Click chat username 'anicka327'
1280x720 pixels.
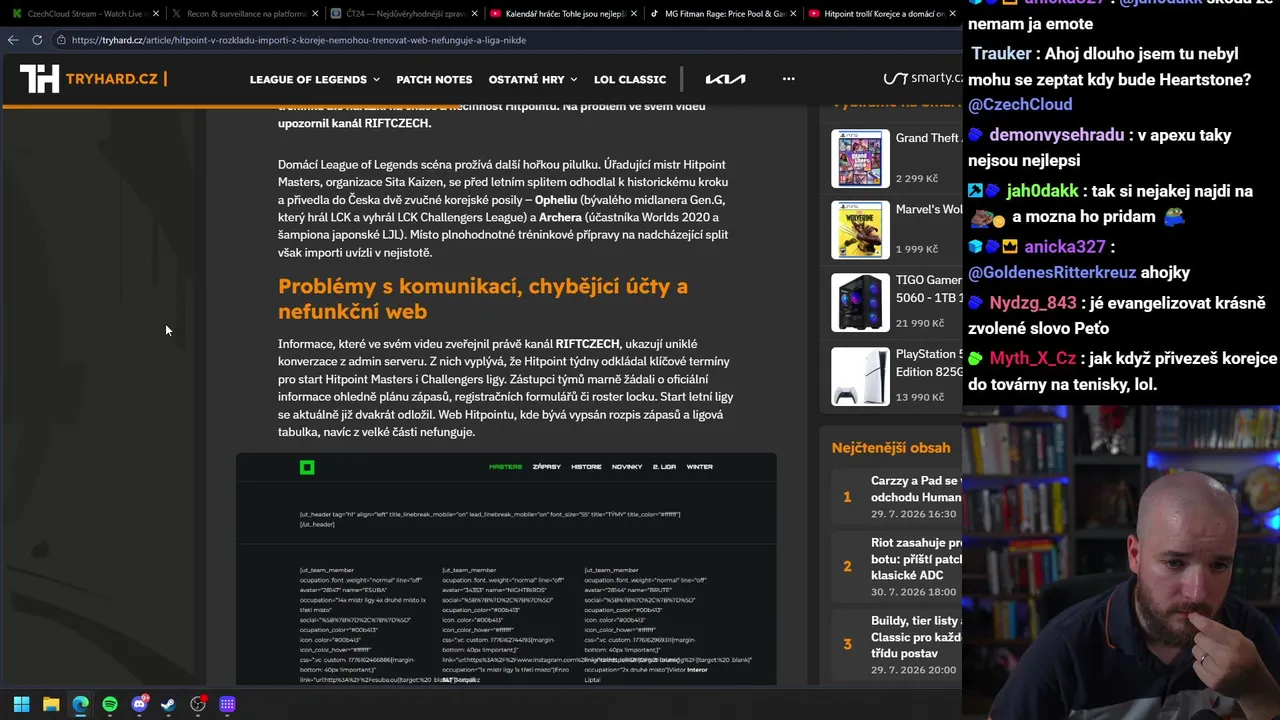(1065, 247)
